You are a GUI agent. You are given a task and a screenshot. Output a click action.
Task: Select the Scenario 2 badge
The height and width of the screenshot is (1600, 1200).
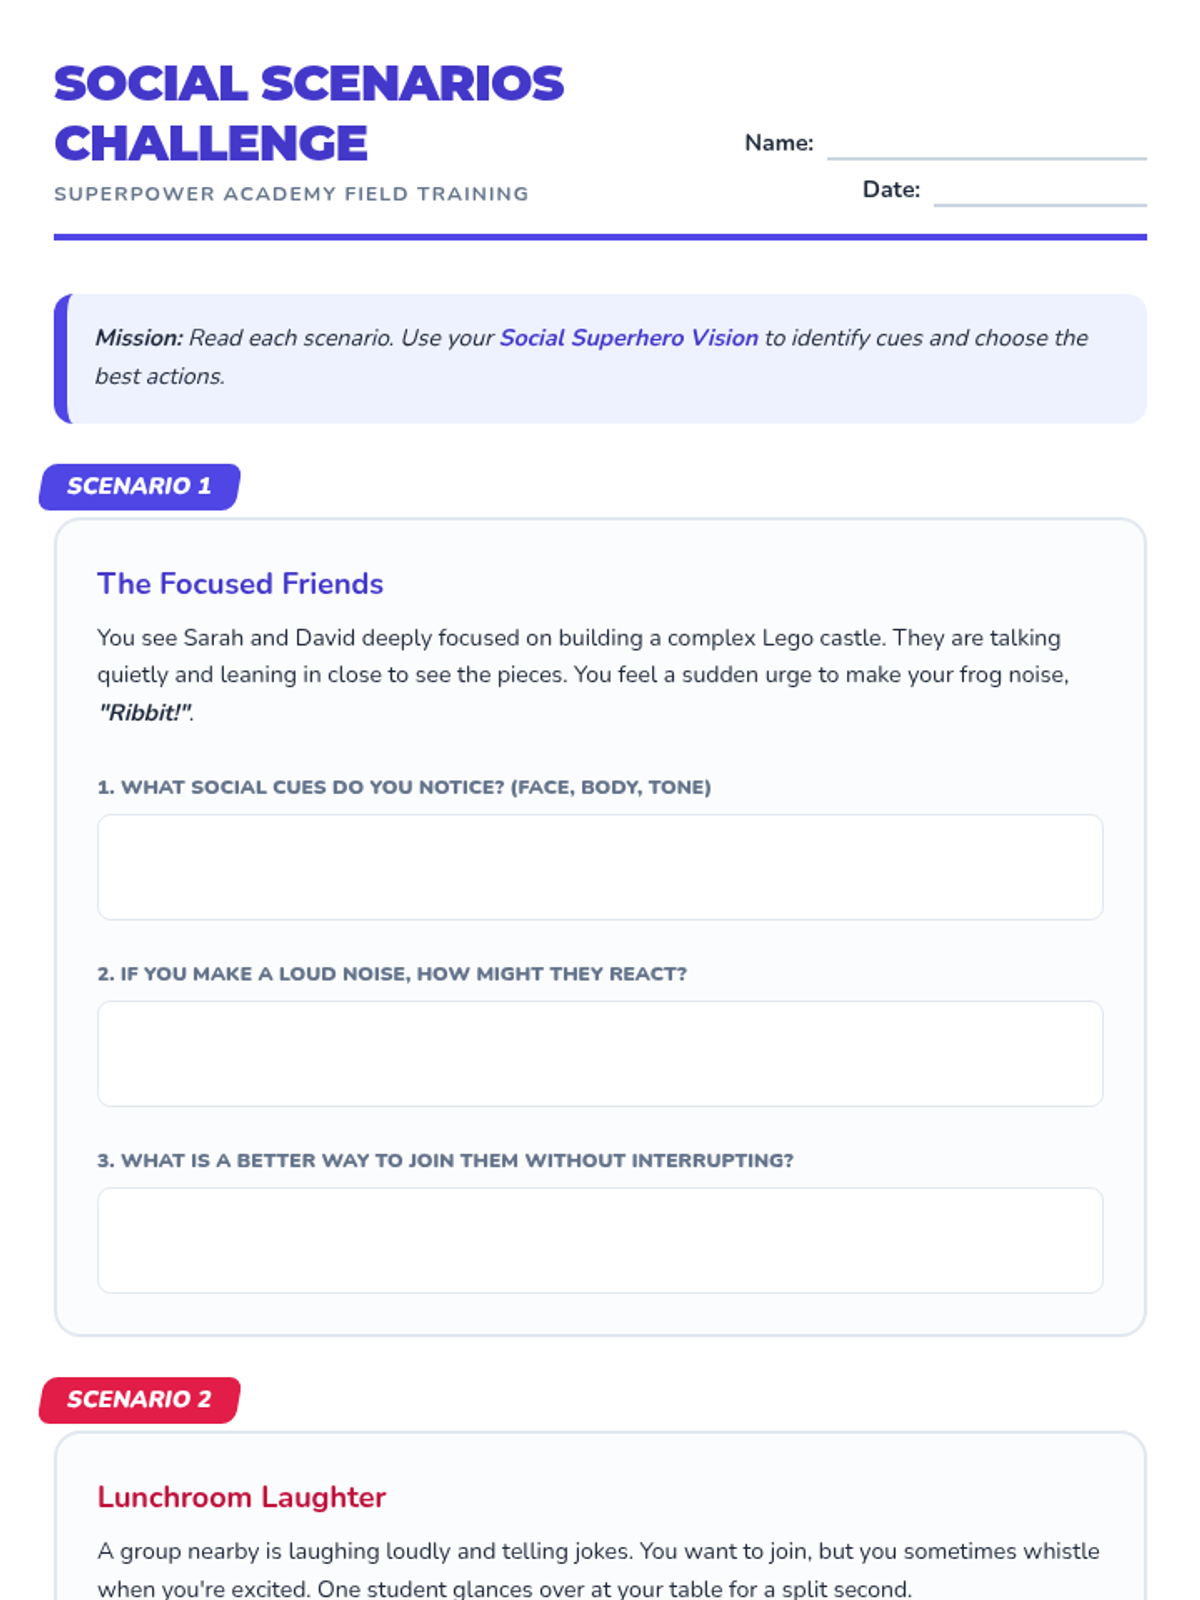click(140, 1399)
